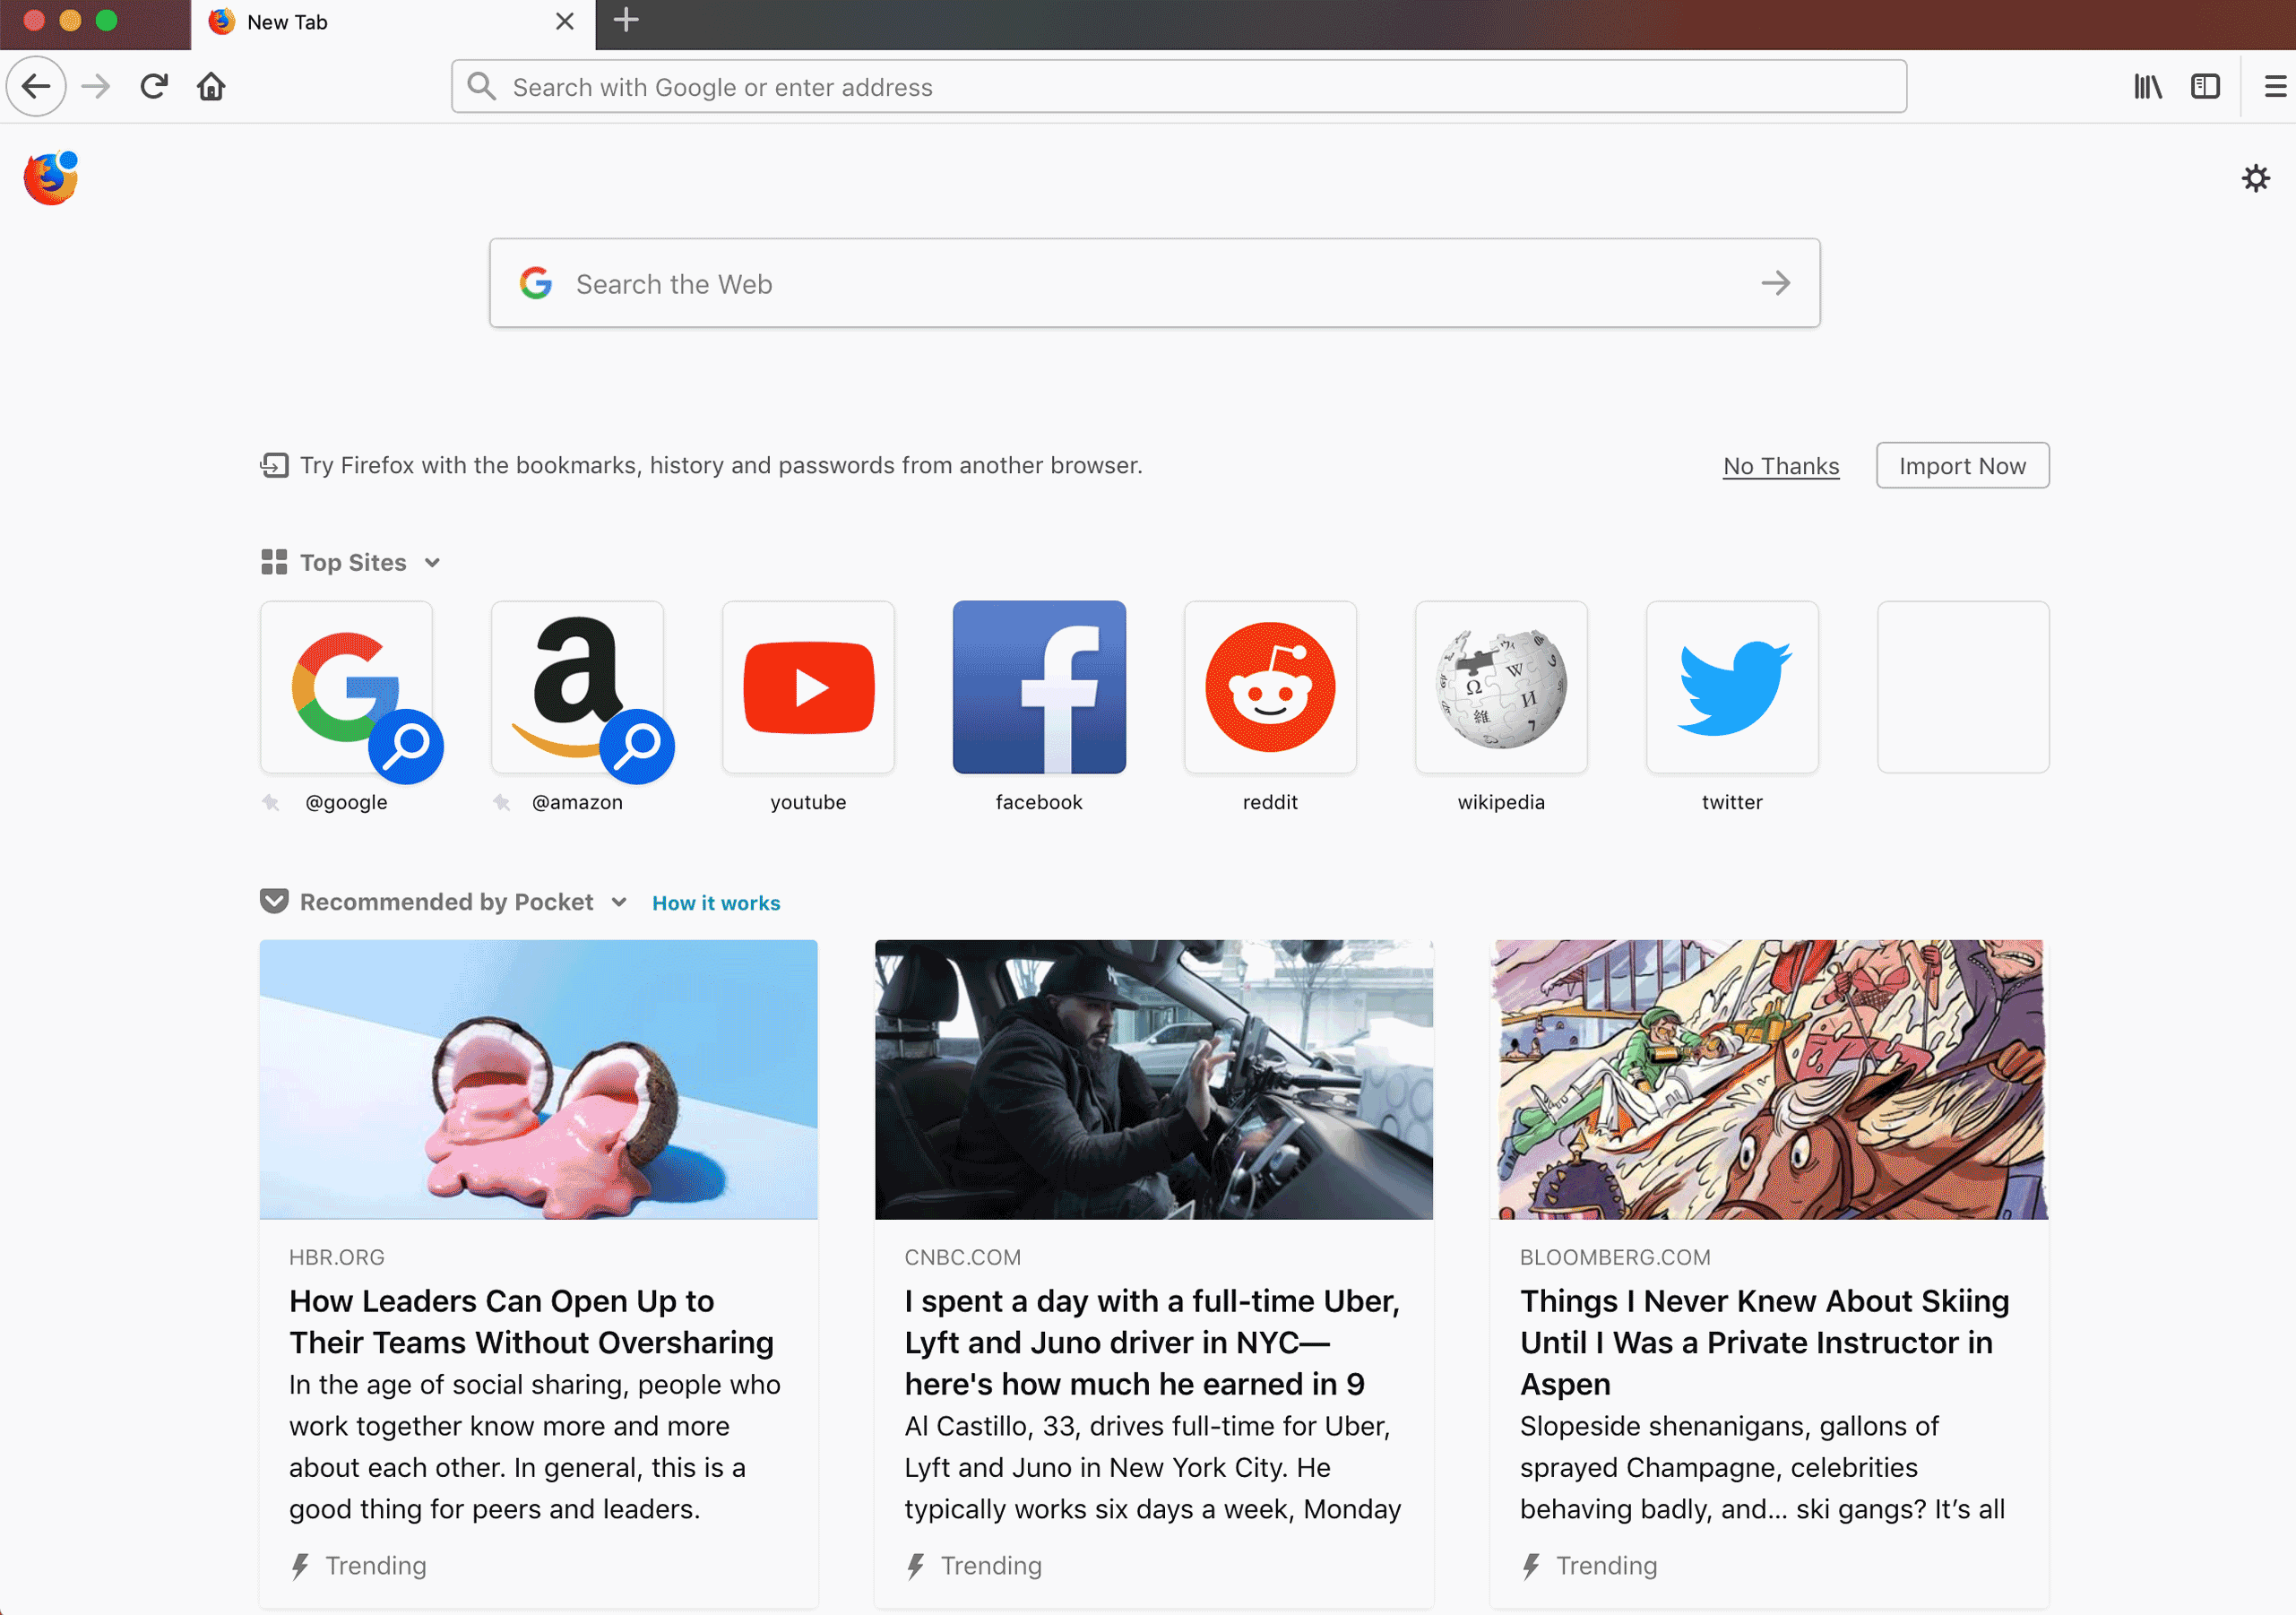2296x1615 pixels.
Task: Click Trending label under Bloomberg article
Action: (1606, 1565)
